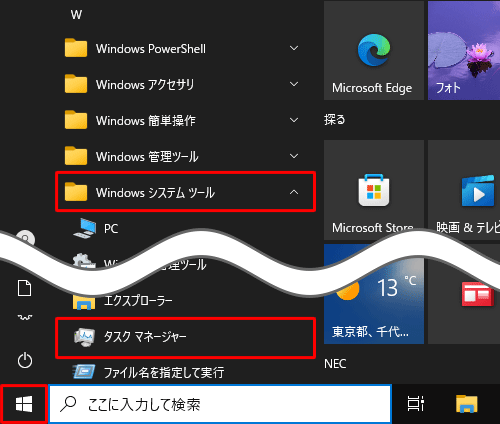Click the Windows 簡単操作 label text

(146, 121)
